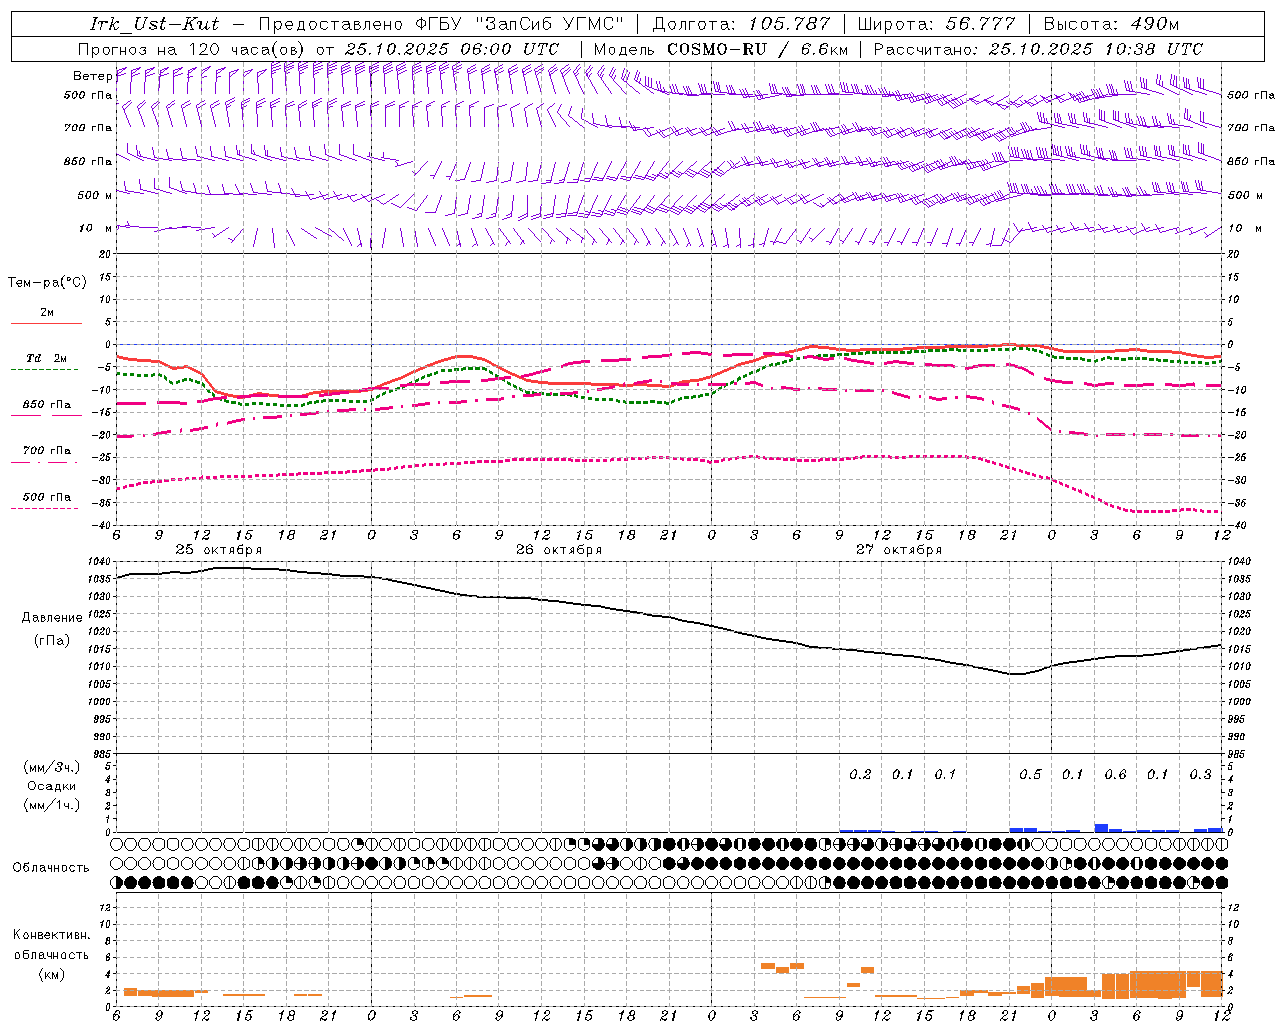Click the Облачность row label

[51, 867]
